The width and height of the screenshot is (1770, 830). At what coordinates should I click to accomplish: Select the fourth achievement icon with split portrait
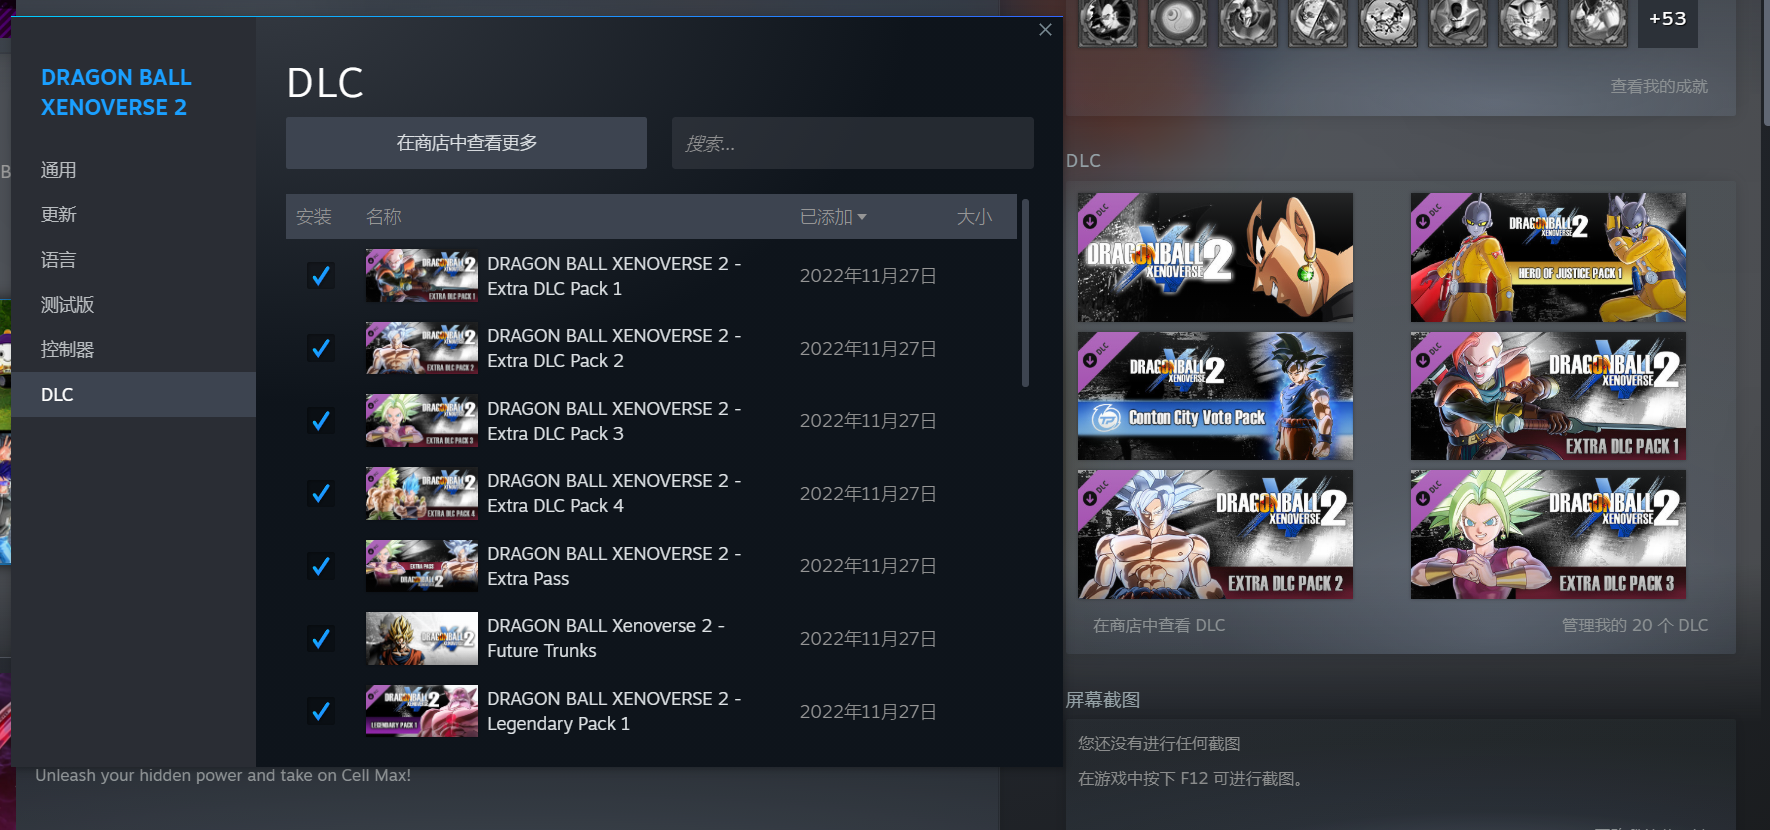(x=1317, y=22)
